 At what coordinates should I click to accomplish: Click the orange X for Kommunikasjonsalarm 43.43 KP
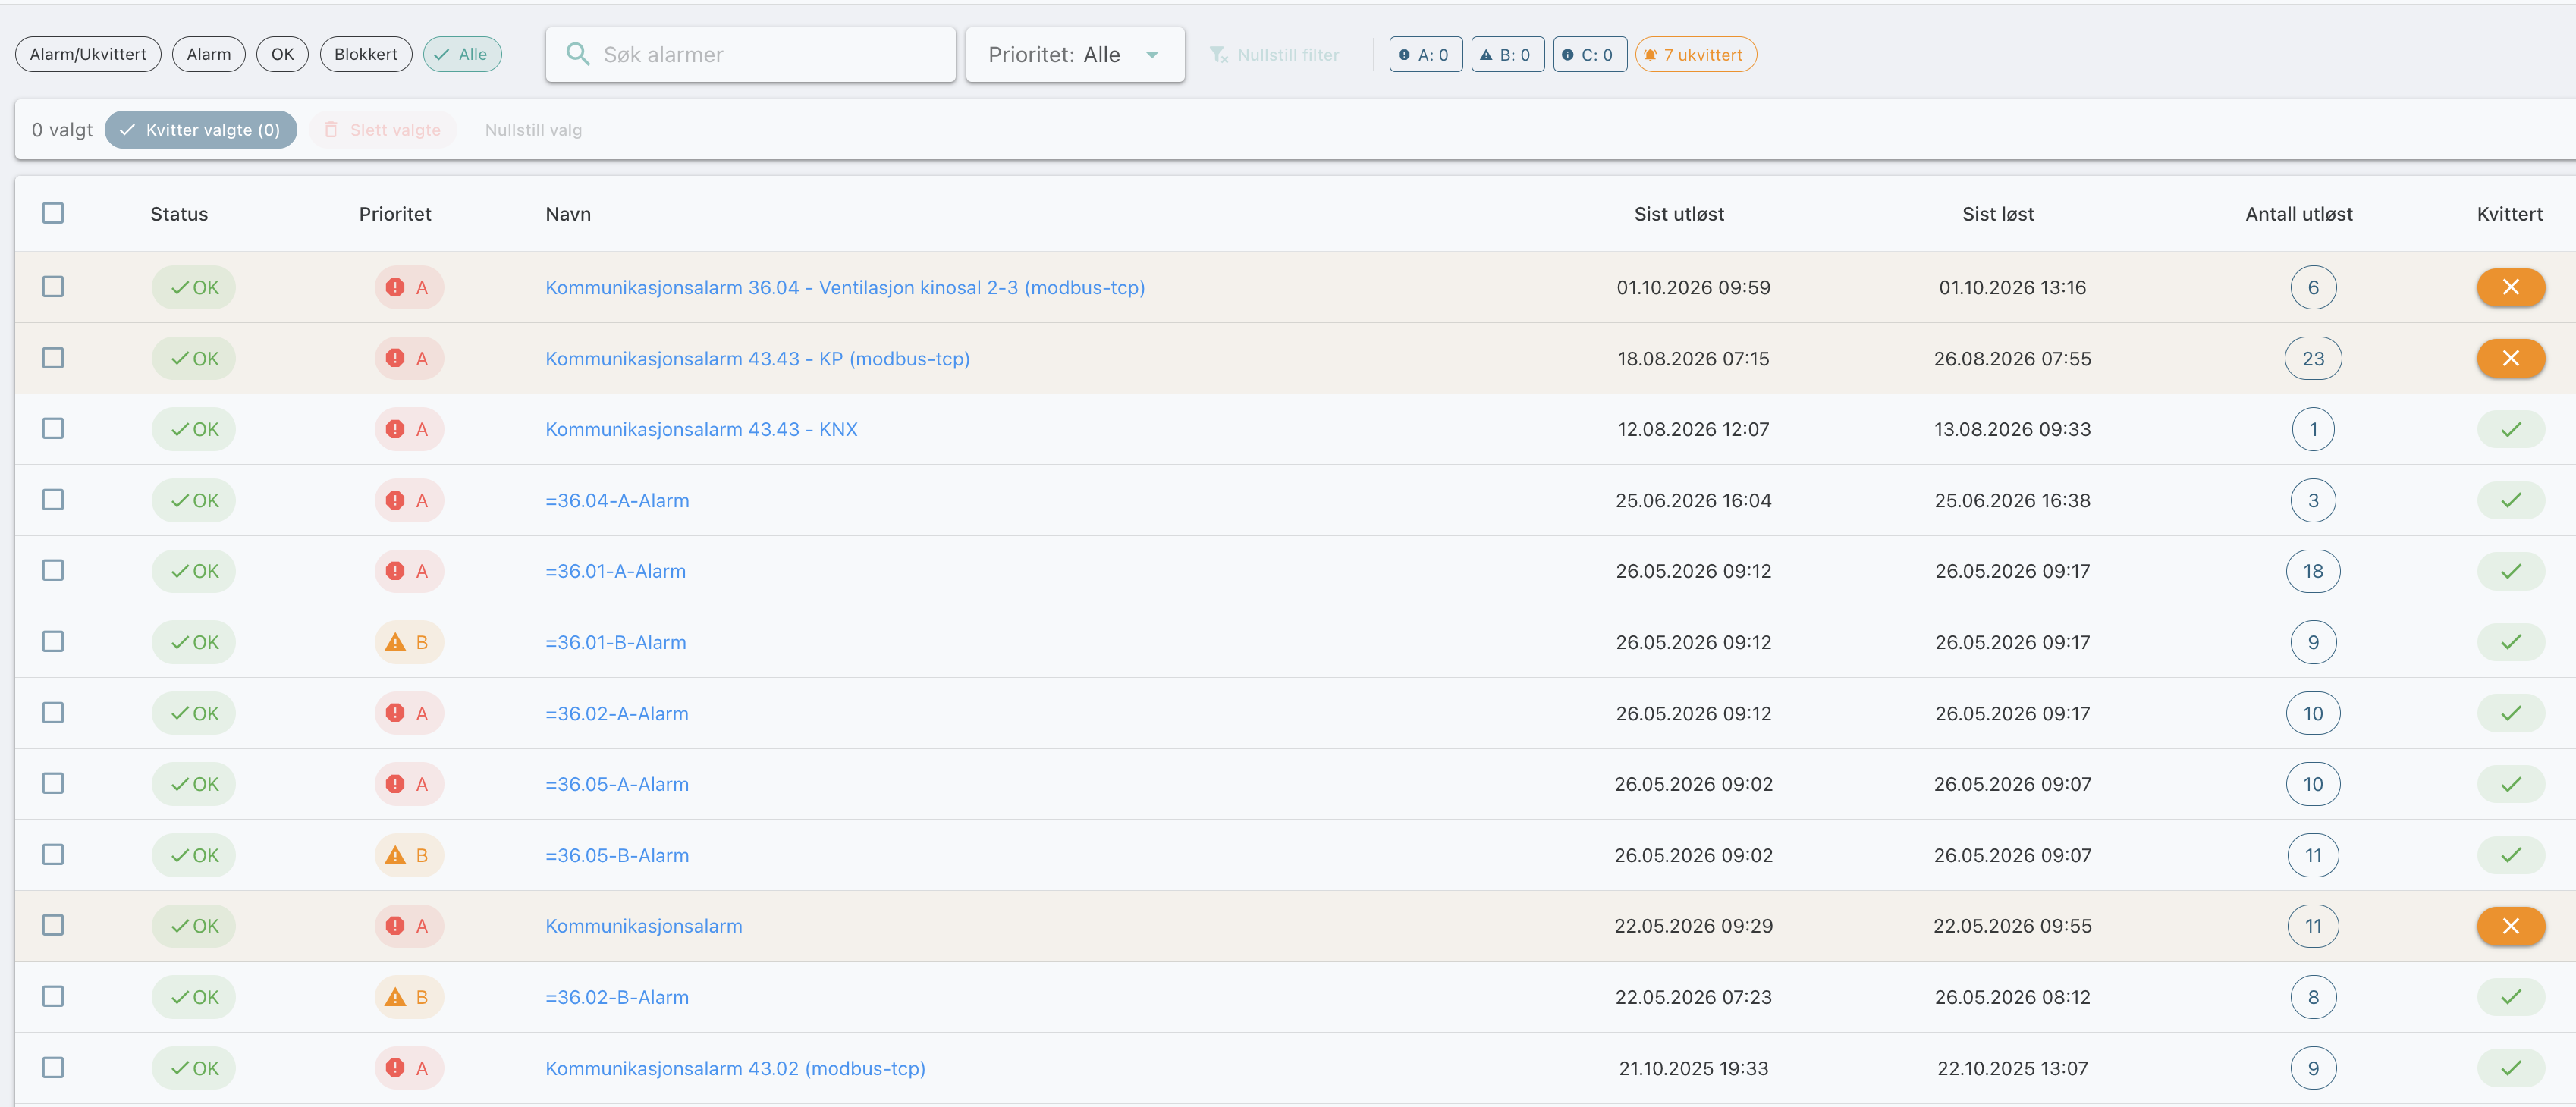pos(2510,358)
